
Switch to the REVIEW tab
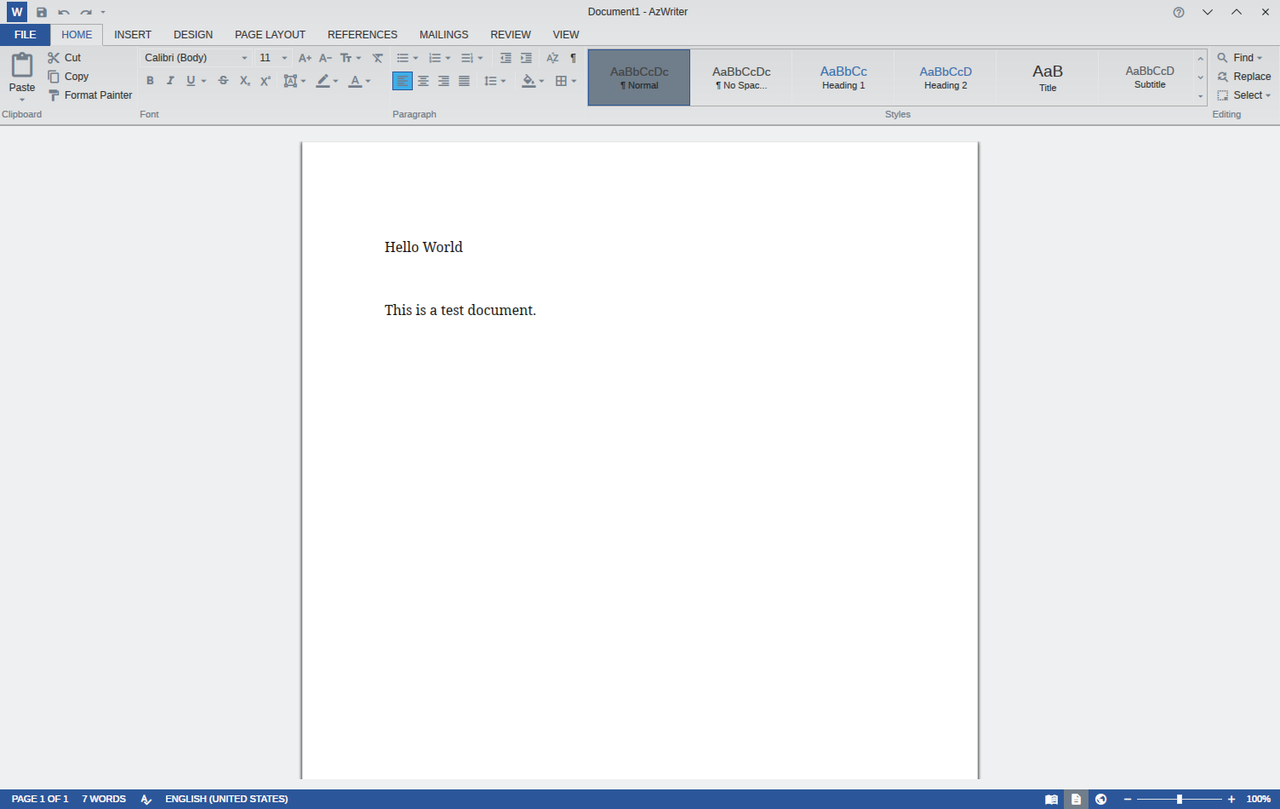(511, 35)
